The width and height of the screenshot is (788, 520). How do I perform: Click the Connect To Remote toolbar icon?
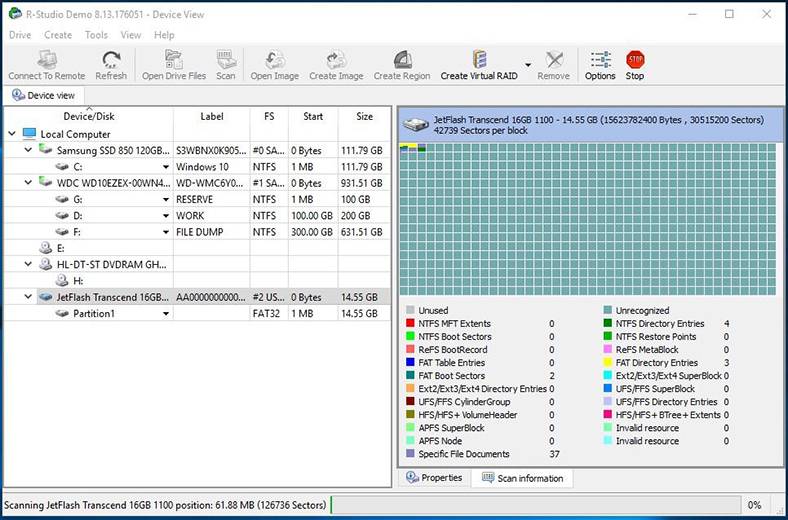tap(47, 65)
